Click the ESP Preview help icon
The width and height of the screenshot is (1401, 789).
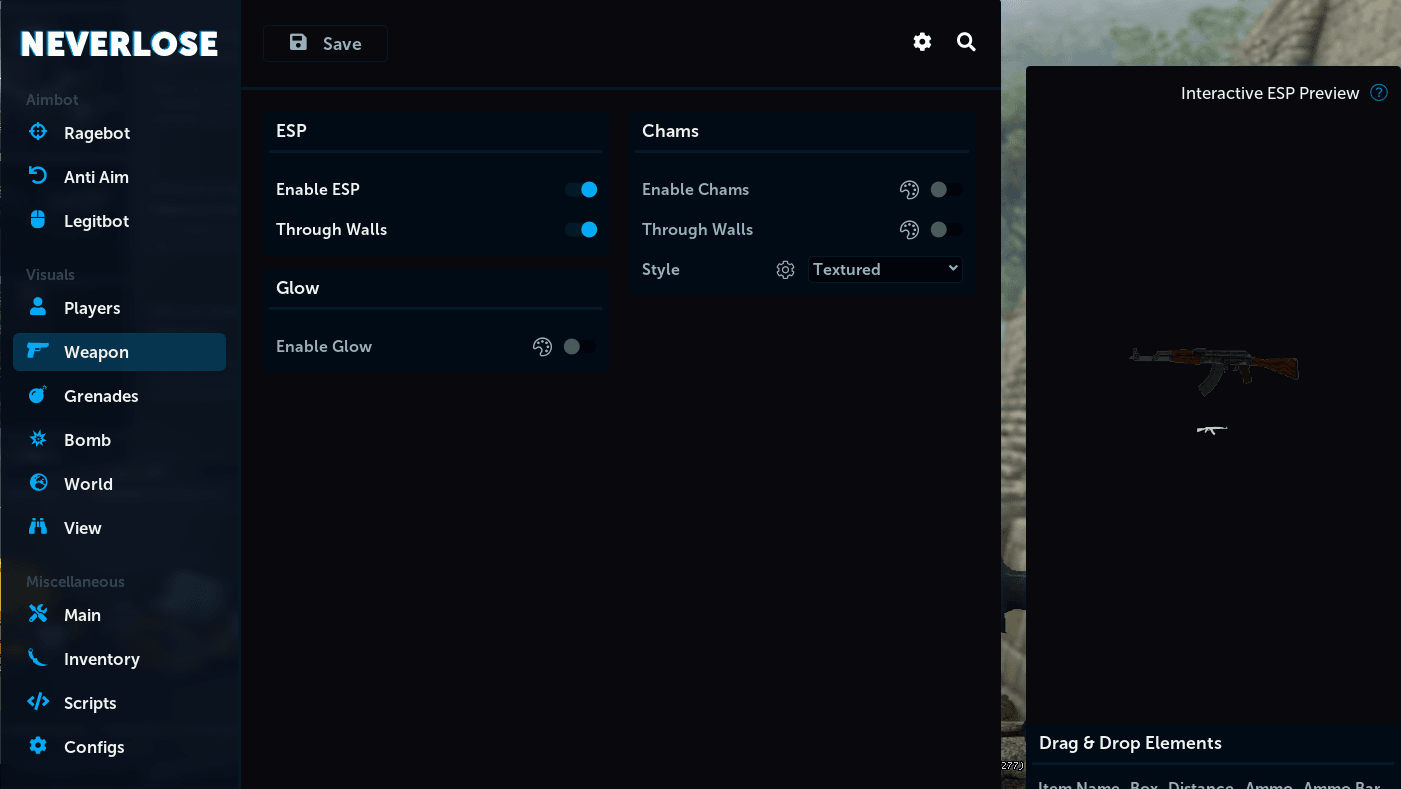click(1379, 93)
